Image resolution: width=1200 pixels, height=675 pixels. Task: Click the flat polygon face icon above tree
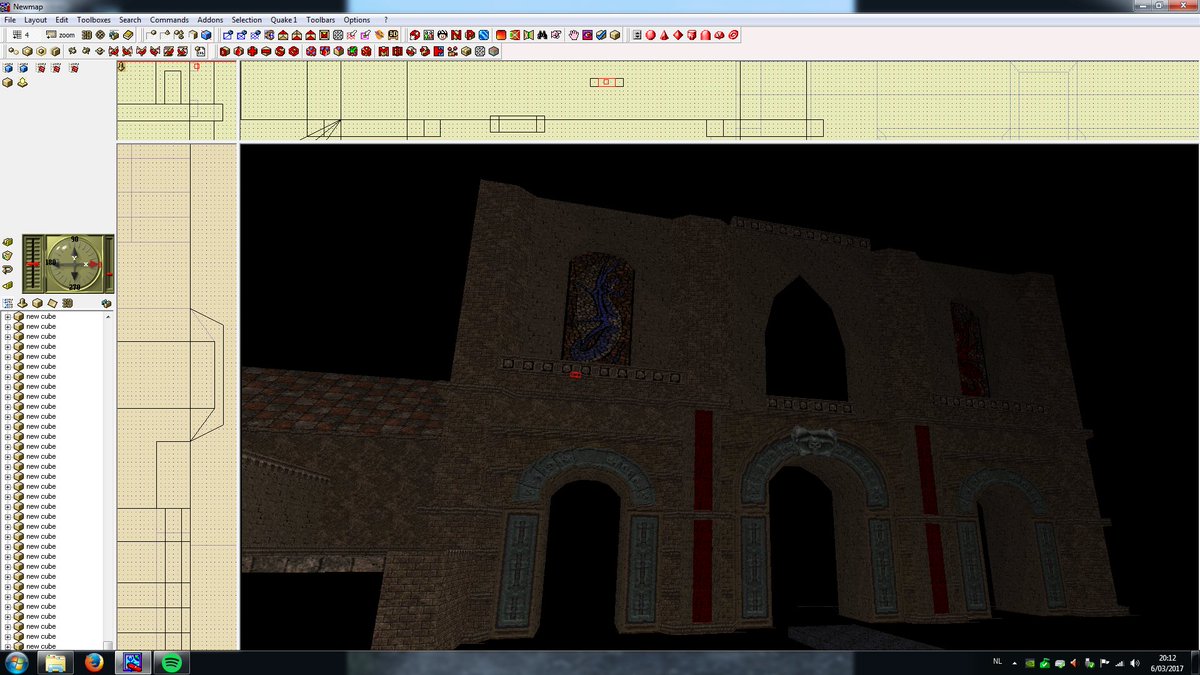[x=52, y=303]
